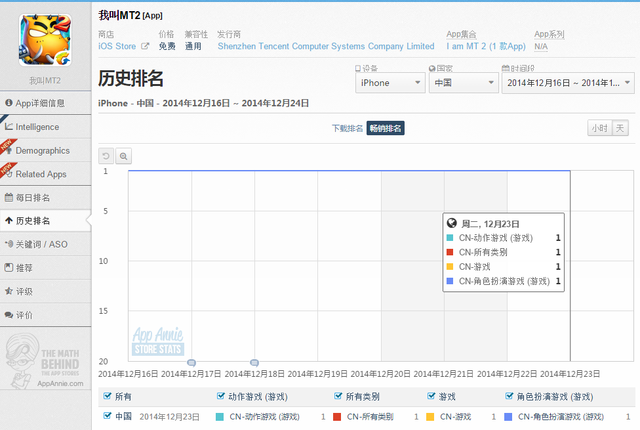Click the external link icon after iOS Store
Screen dimensions: 640x430
[x=145, y=46]
